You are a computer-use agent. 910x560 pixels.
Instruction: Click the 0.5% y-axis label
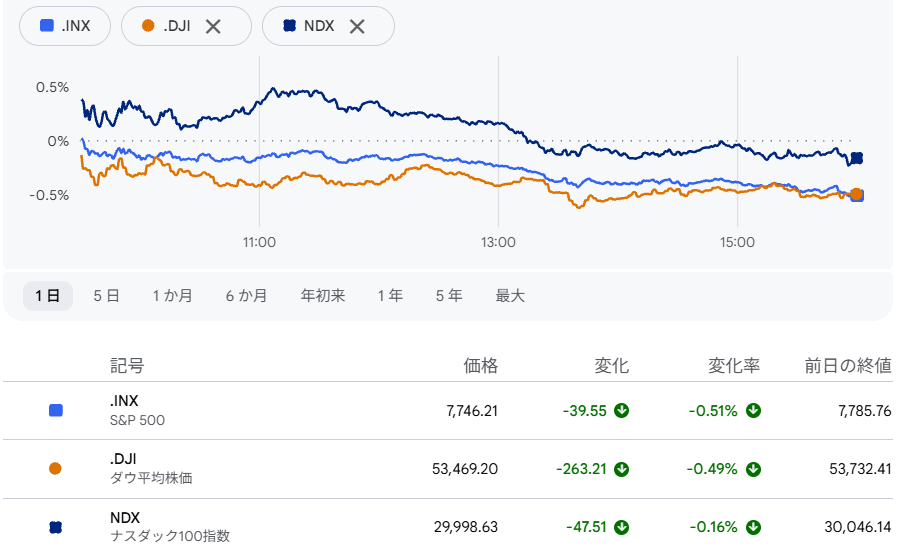(x=52, y=88)
